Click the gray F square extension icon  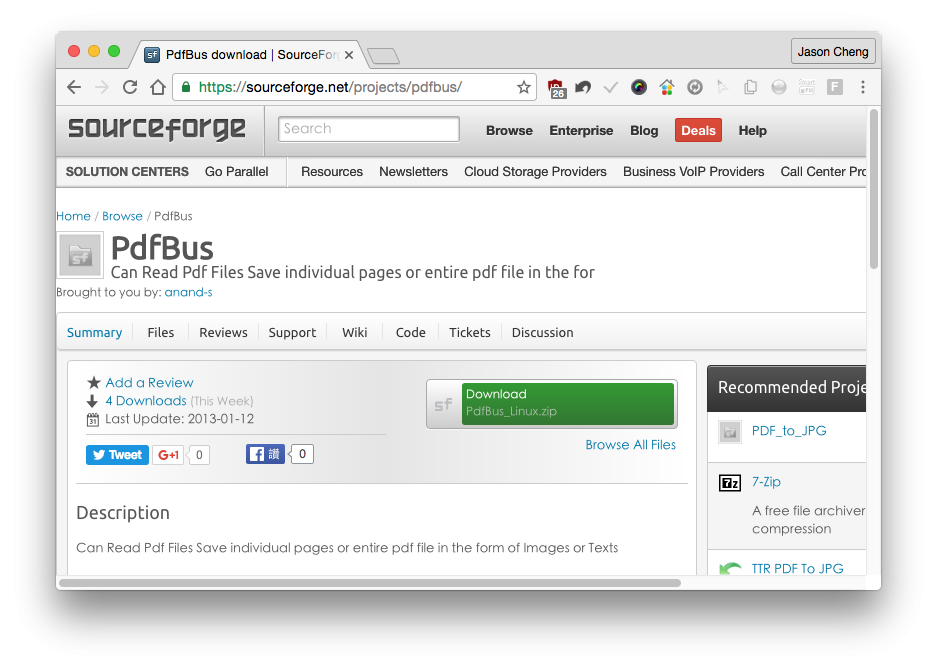835,87
